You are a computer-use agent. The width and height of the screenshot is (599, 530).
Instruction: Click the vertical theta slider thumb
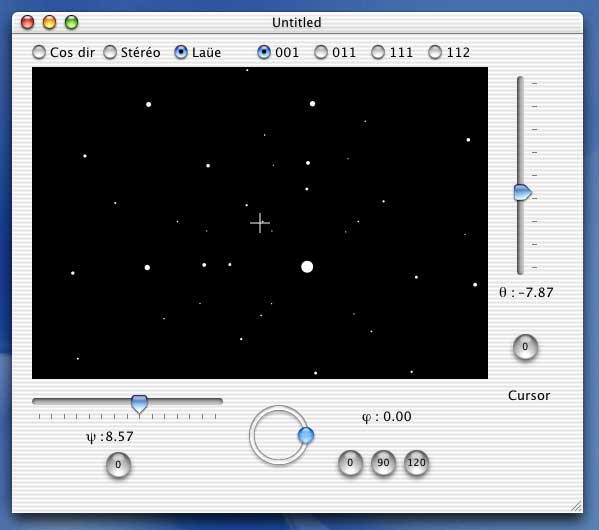point(523,192)
